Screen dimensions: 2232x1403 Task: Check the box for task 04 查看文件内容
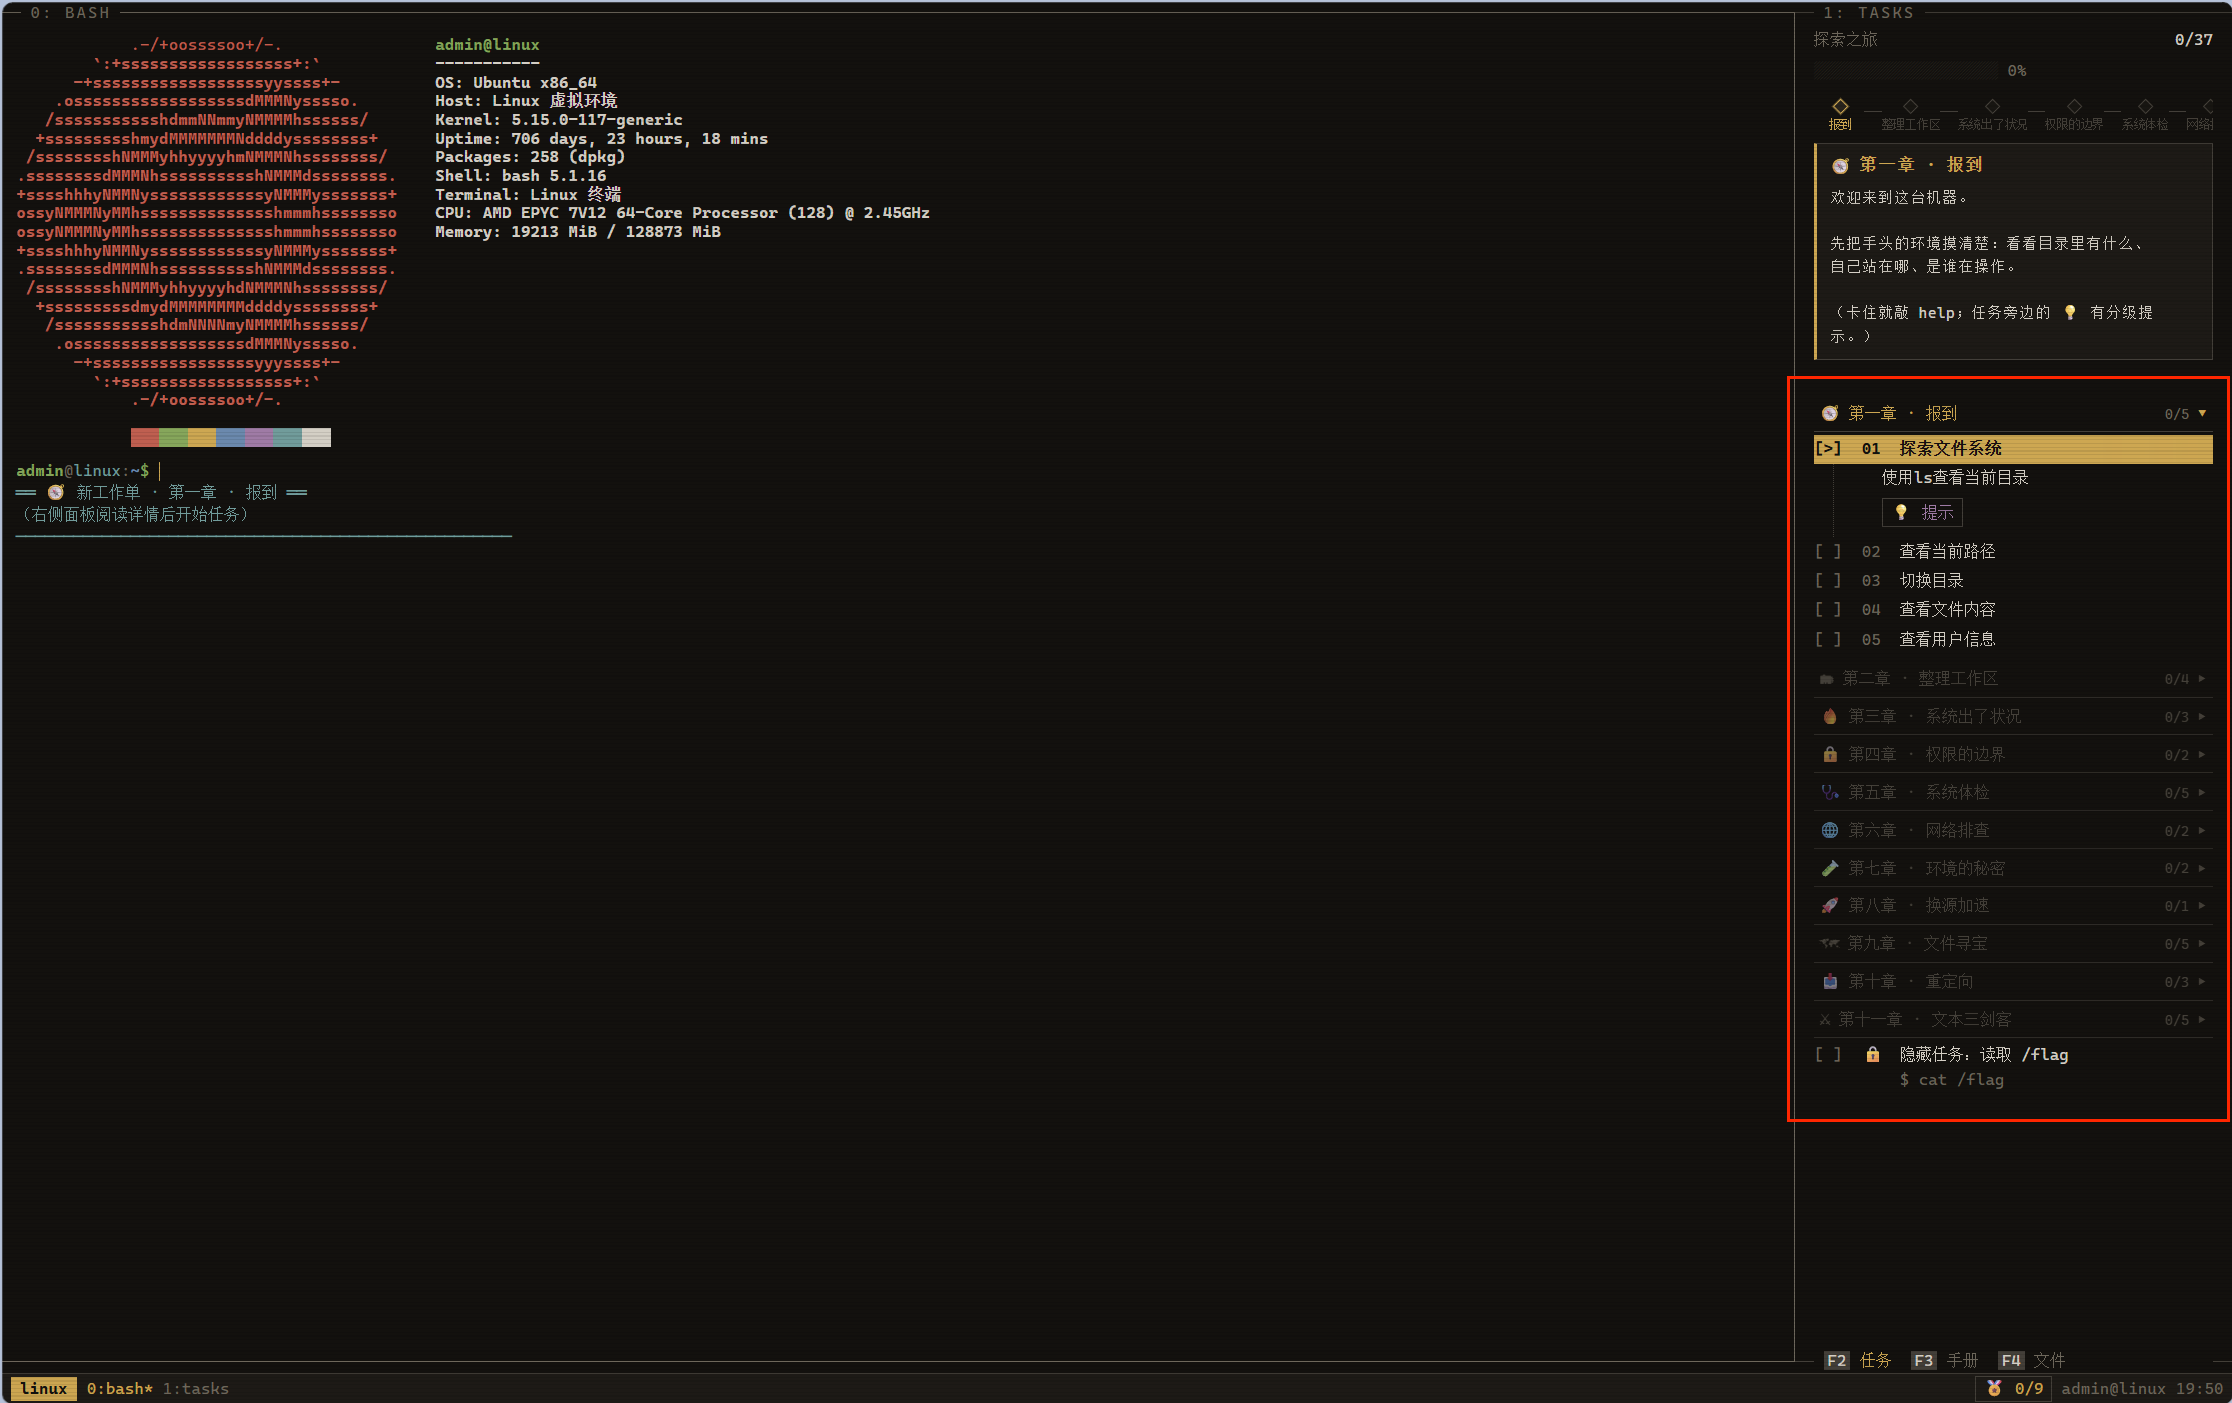click(1828, 609)
